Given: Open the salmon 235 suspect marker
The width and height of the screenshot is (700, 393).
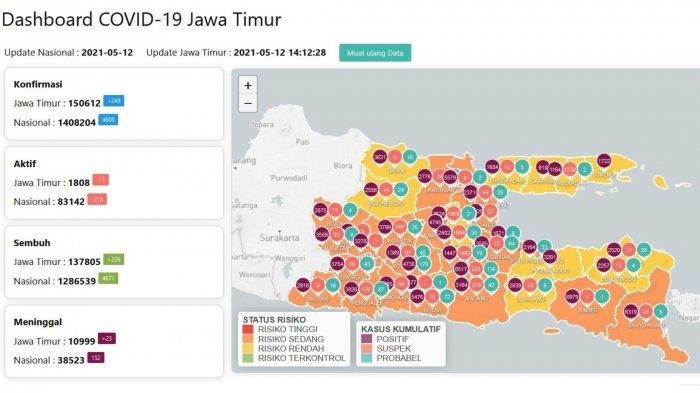Looking at the screenshot, I should click(475, 269).
